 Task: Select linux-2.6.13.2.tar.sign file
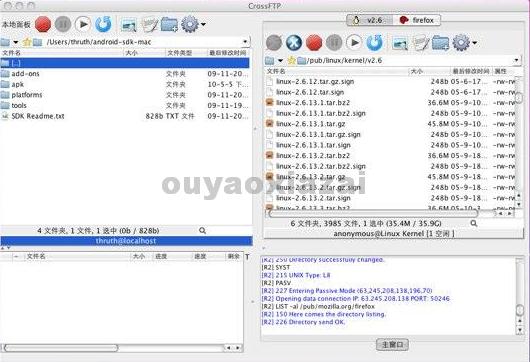pyautogui.click(x=390, y=198)
